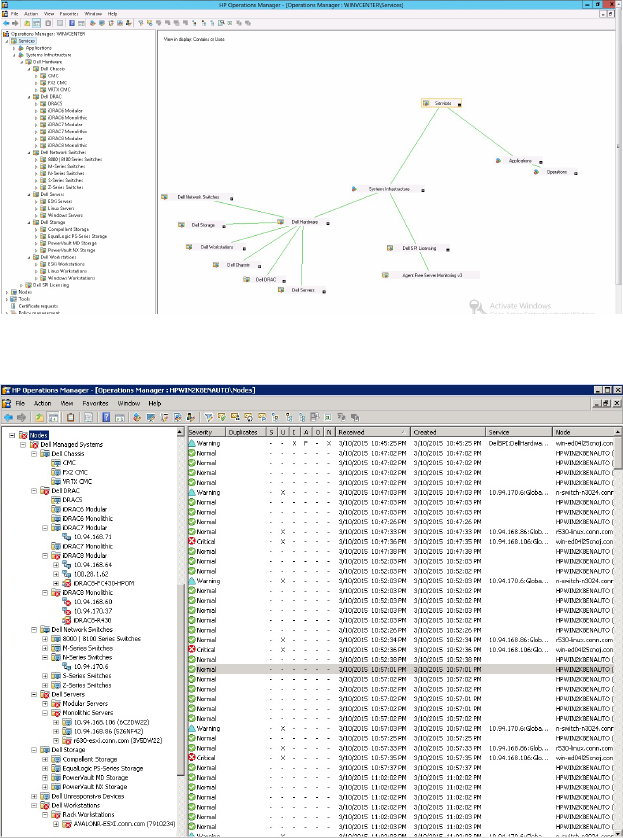
Task: Click Dell Hardware node icon in service map
Action: pos(280,222)
